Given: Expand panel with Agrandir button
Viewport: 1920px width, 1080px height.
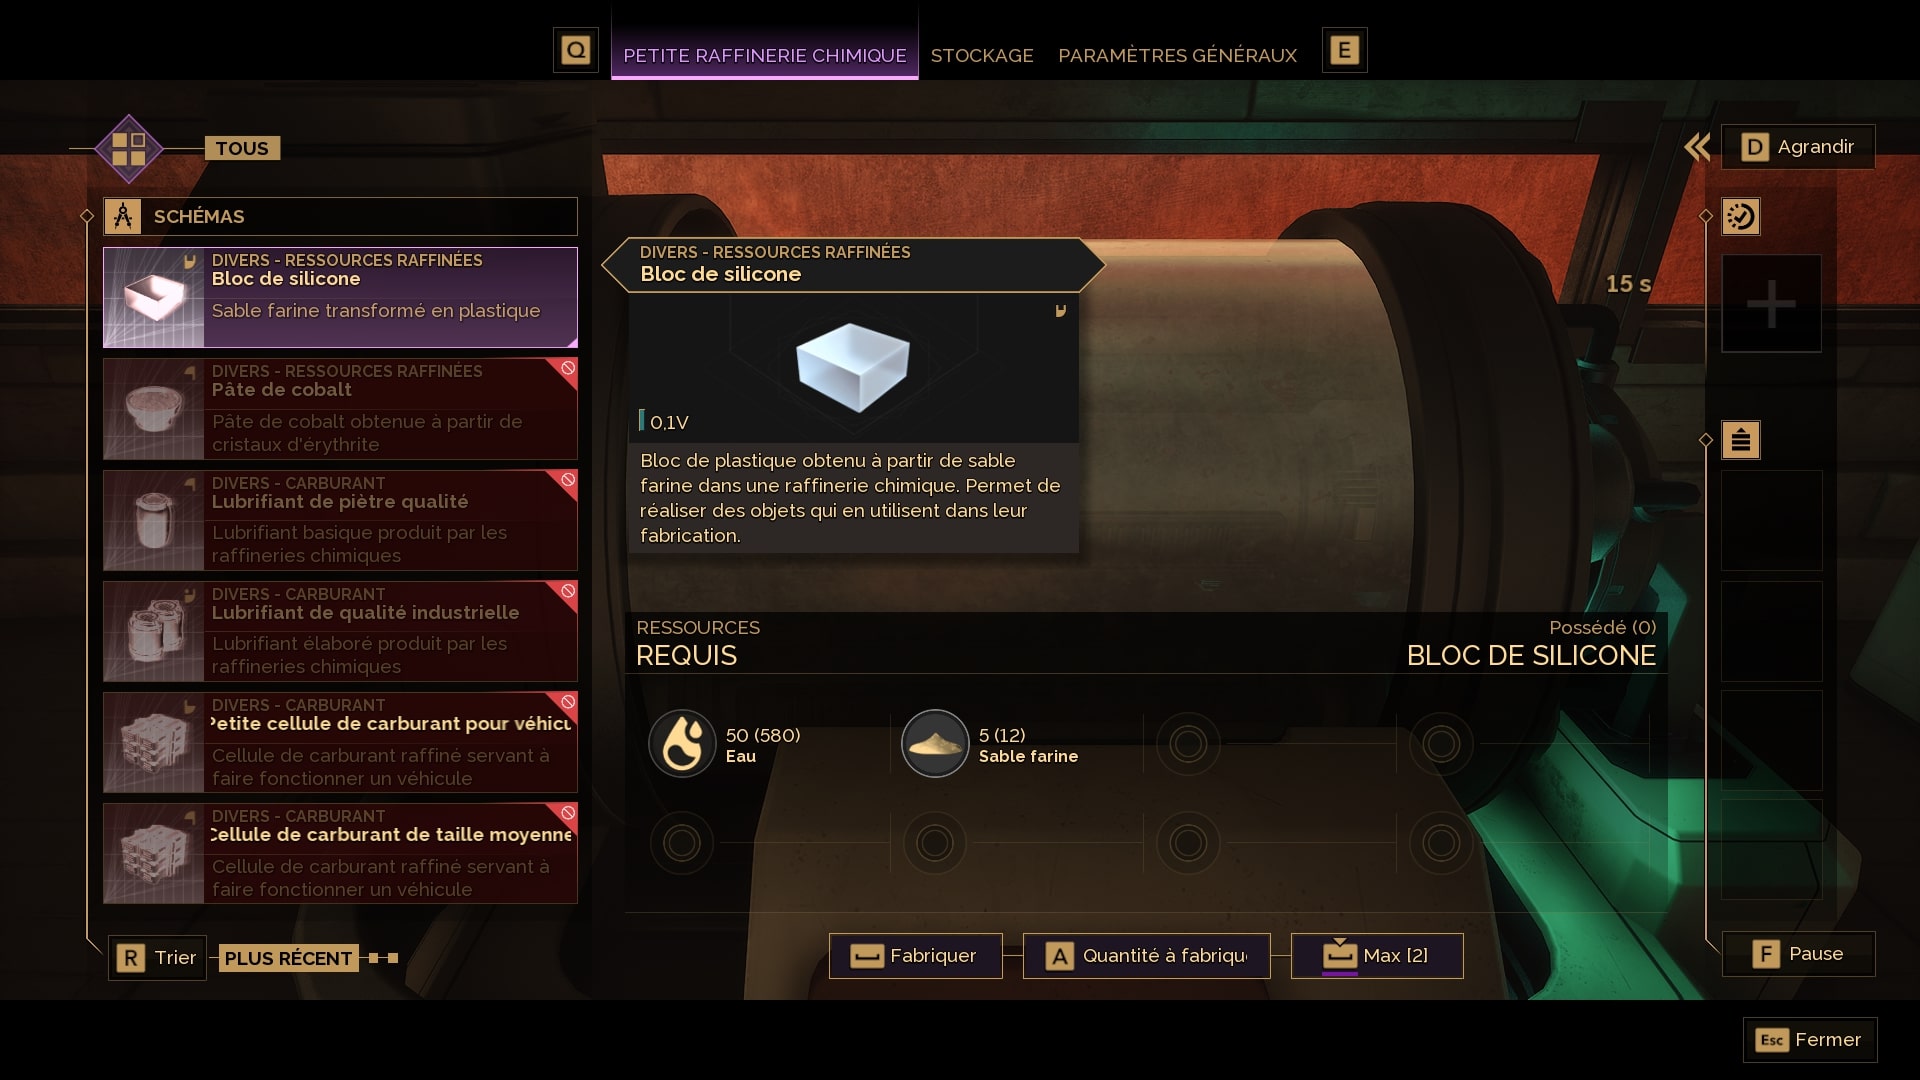Looking at the screenshot, I should coord(1798,147).
